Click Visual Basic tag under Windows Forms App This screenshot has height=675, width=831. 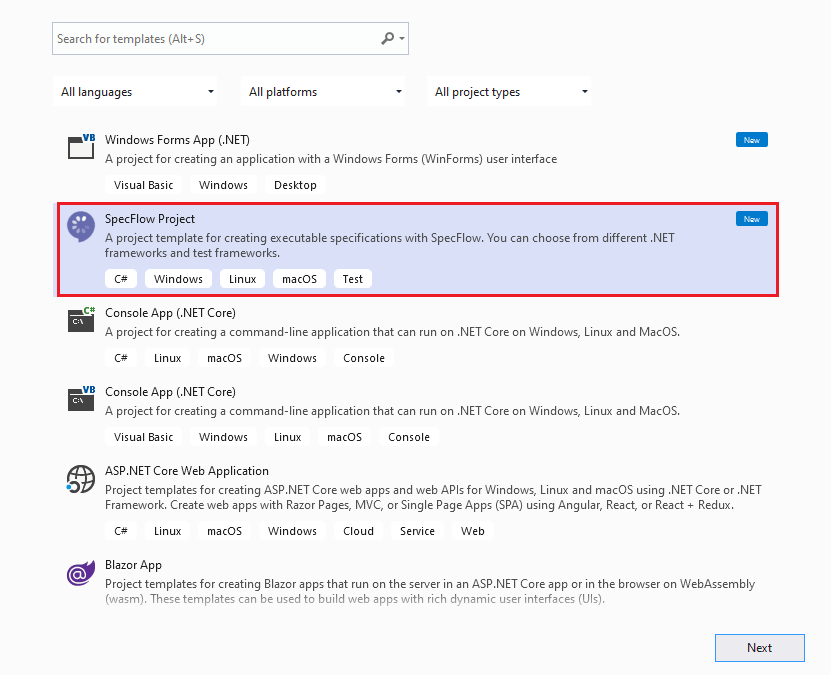143,185
